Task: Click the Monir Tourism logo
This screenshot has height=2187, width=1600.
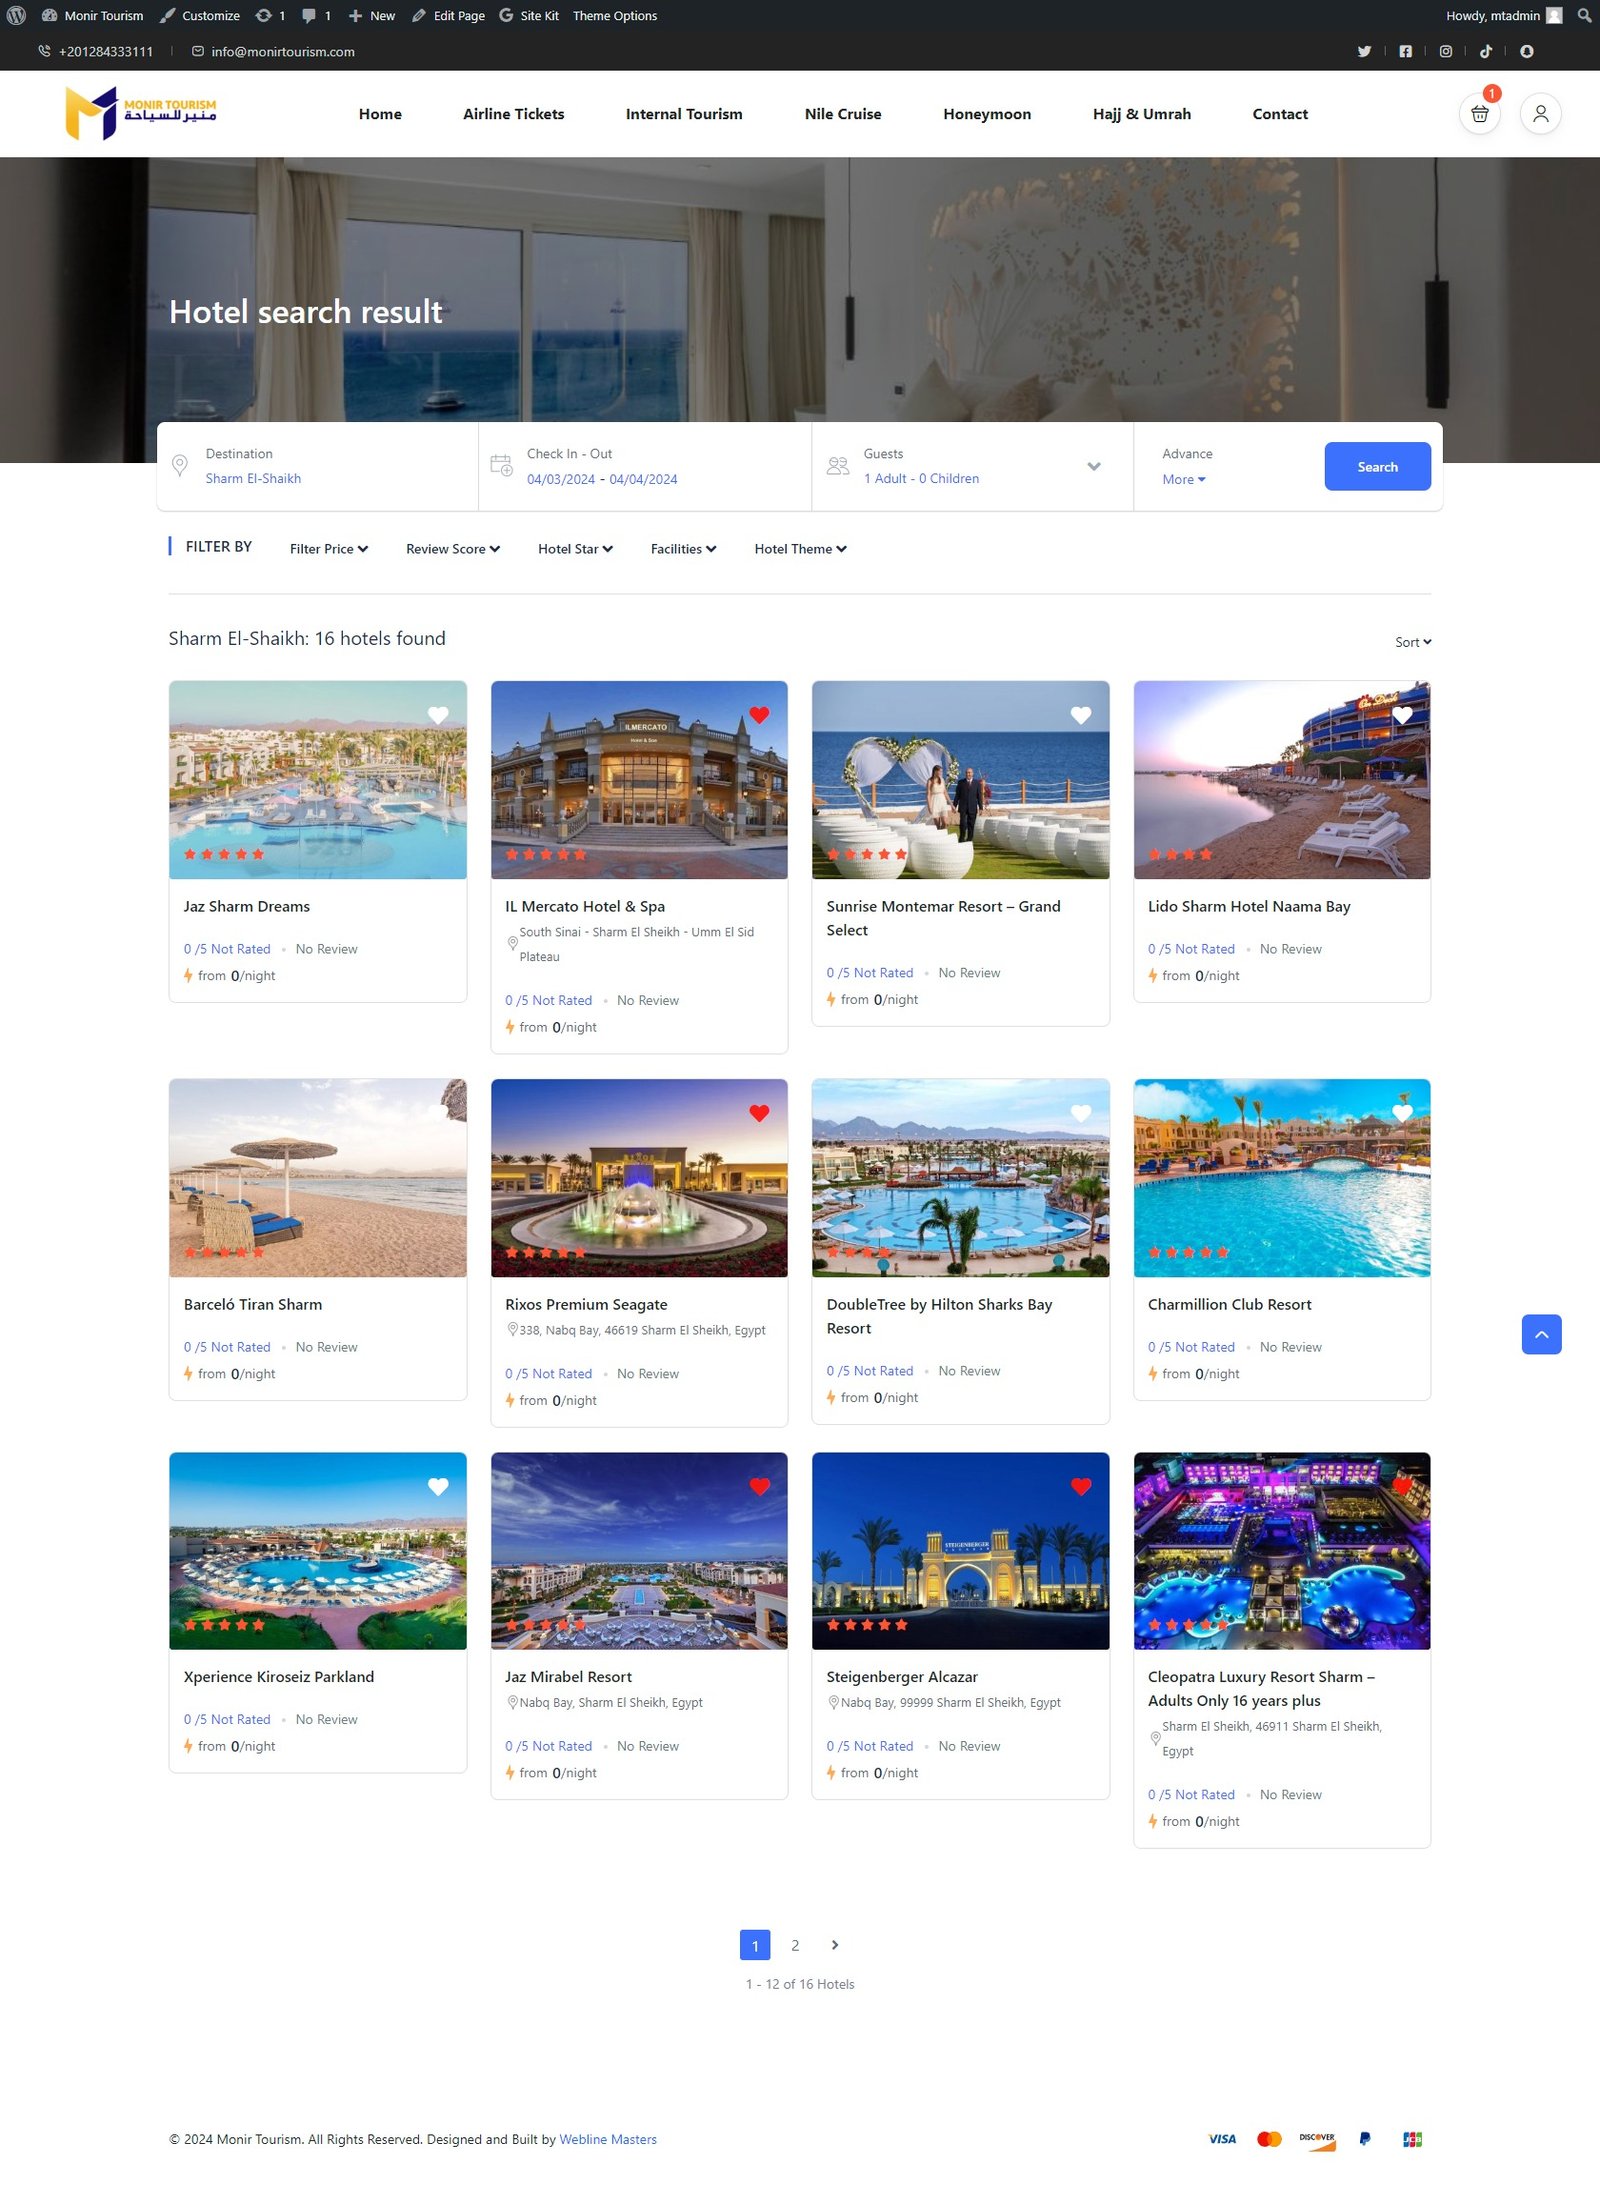Action: [141, 113]
